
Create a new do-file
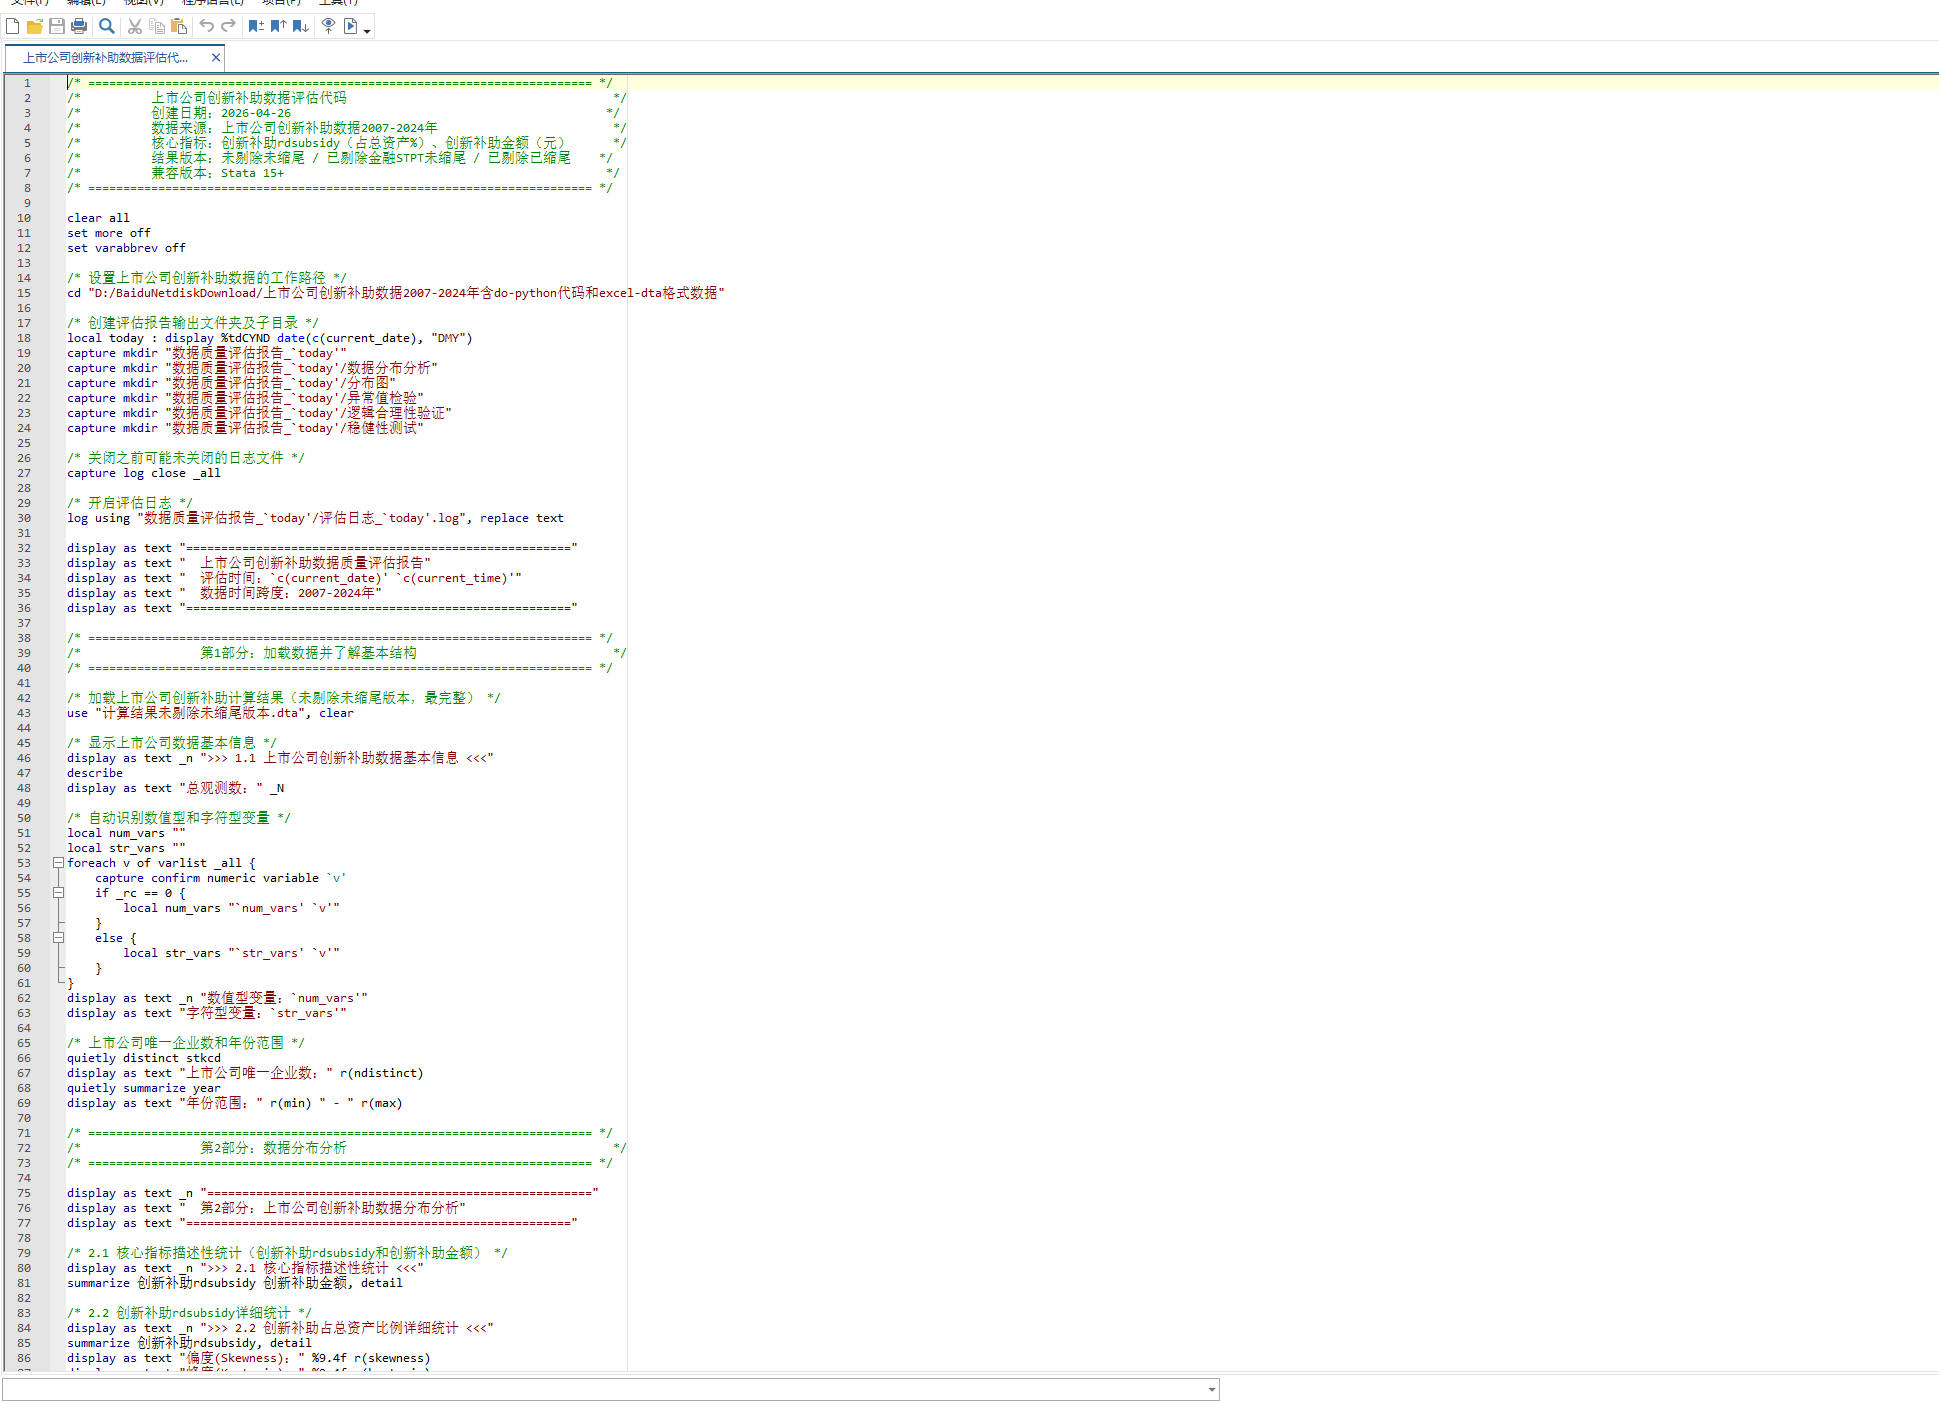point(13,26)
